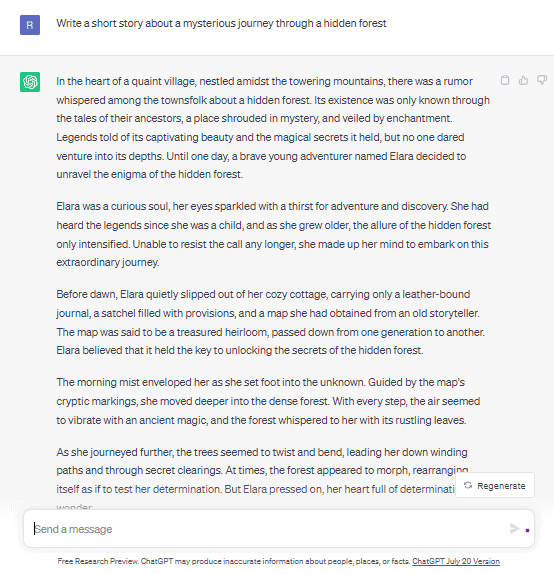Click the paragraph starting 'The morning mist enveloped'
The image size is (554, 574).
click(268, 401)
